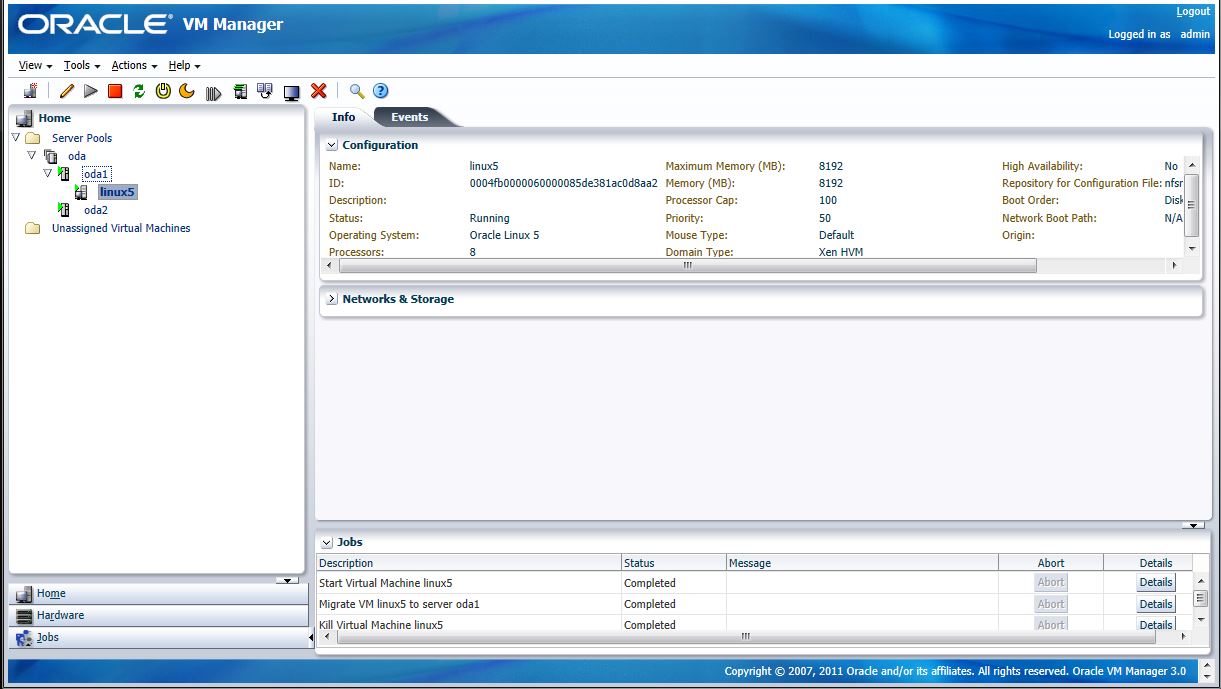
Task: Click the Server Pools folder icon
Action: coord(32,138)
